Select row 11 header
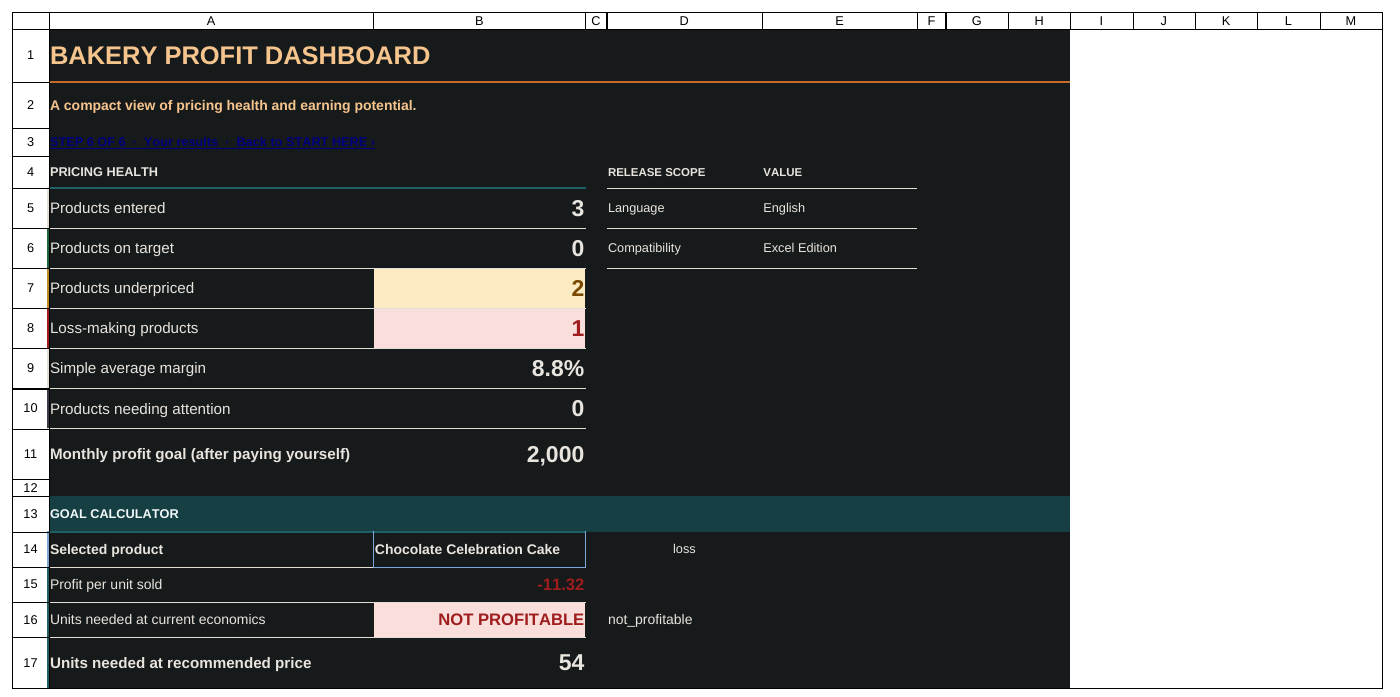Screen dimensions: 1400x697 pyautogui.click(x=30, y=454)
